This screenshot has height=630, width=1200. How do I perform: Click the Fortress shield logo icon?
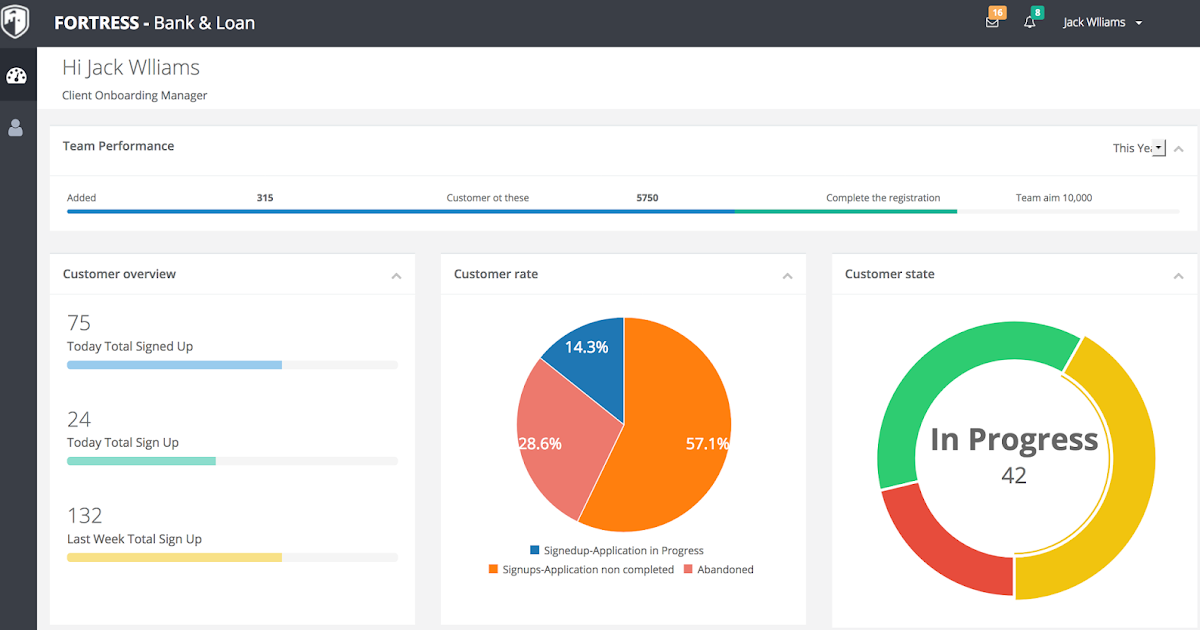tap(15, 21)
